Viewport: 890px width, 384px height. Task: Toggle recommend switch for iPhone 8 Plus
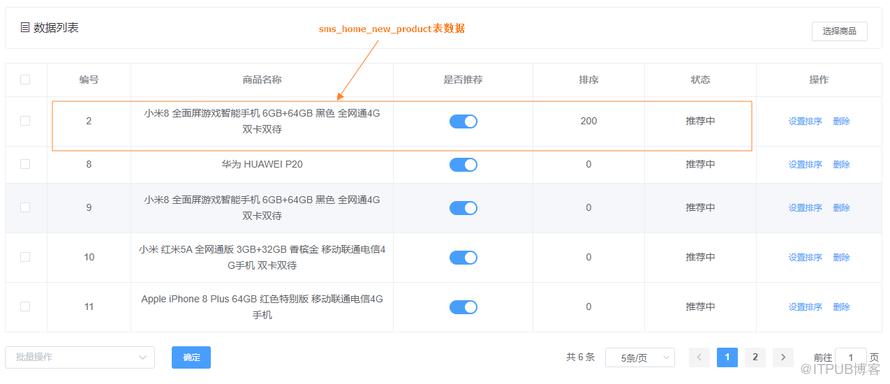tap(463, 307)
